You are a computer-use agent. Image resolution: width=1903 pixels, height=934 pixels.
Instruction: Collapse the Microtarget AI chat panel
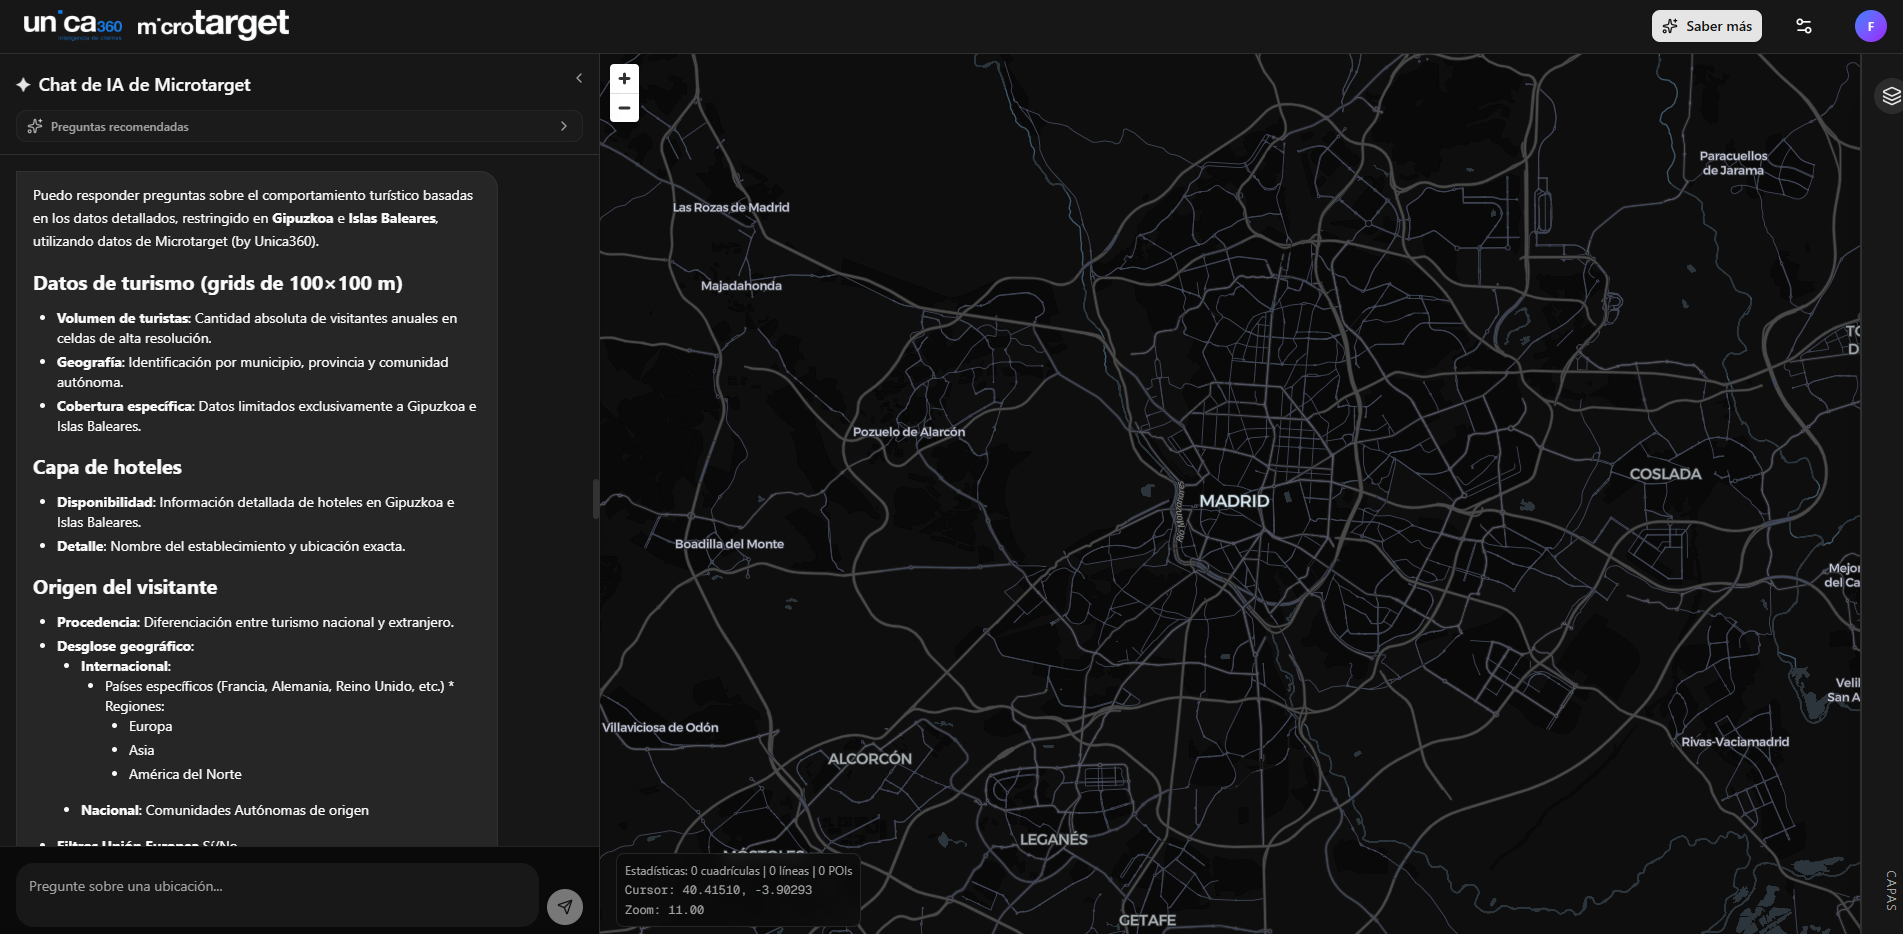pos(579,78)
